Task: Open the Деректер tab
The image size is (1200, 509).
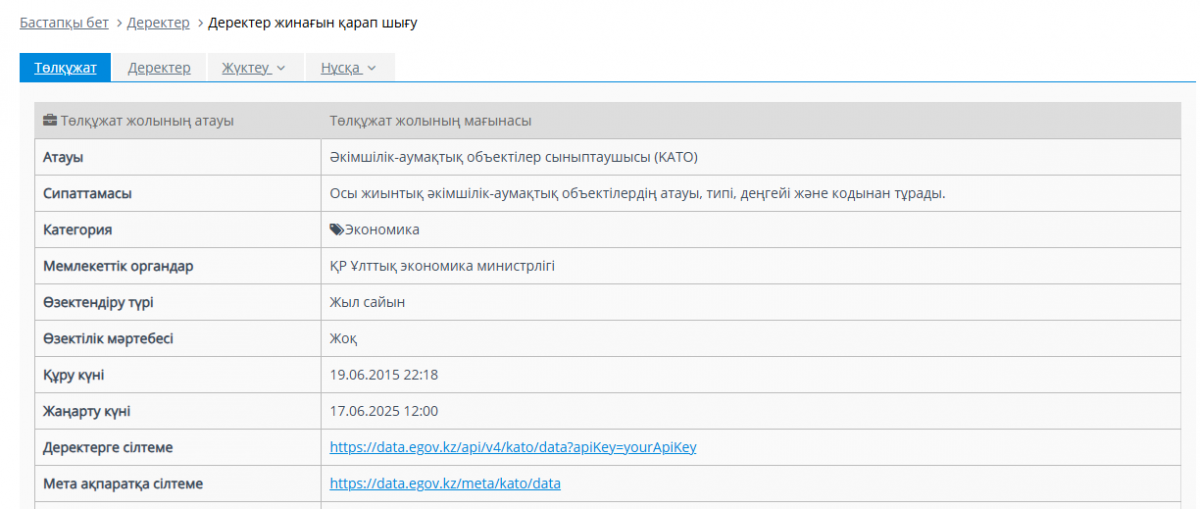Action: 159,68
